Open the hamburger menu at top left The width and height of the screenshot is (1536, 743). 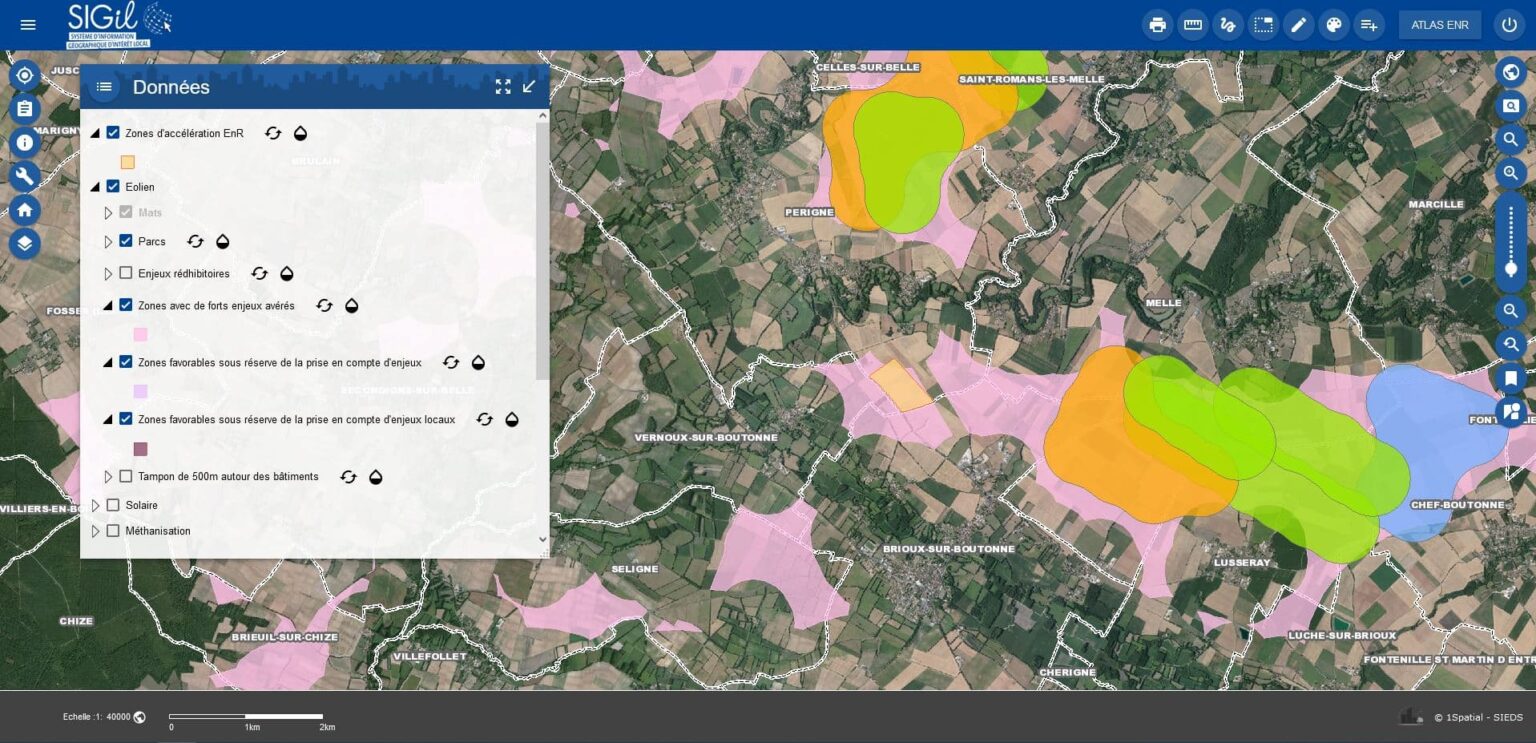tap(27, 24)
